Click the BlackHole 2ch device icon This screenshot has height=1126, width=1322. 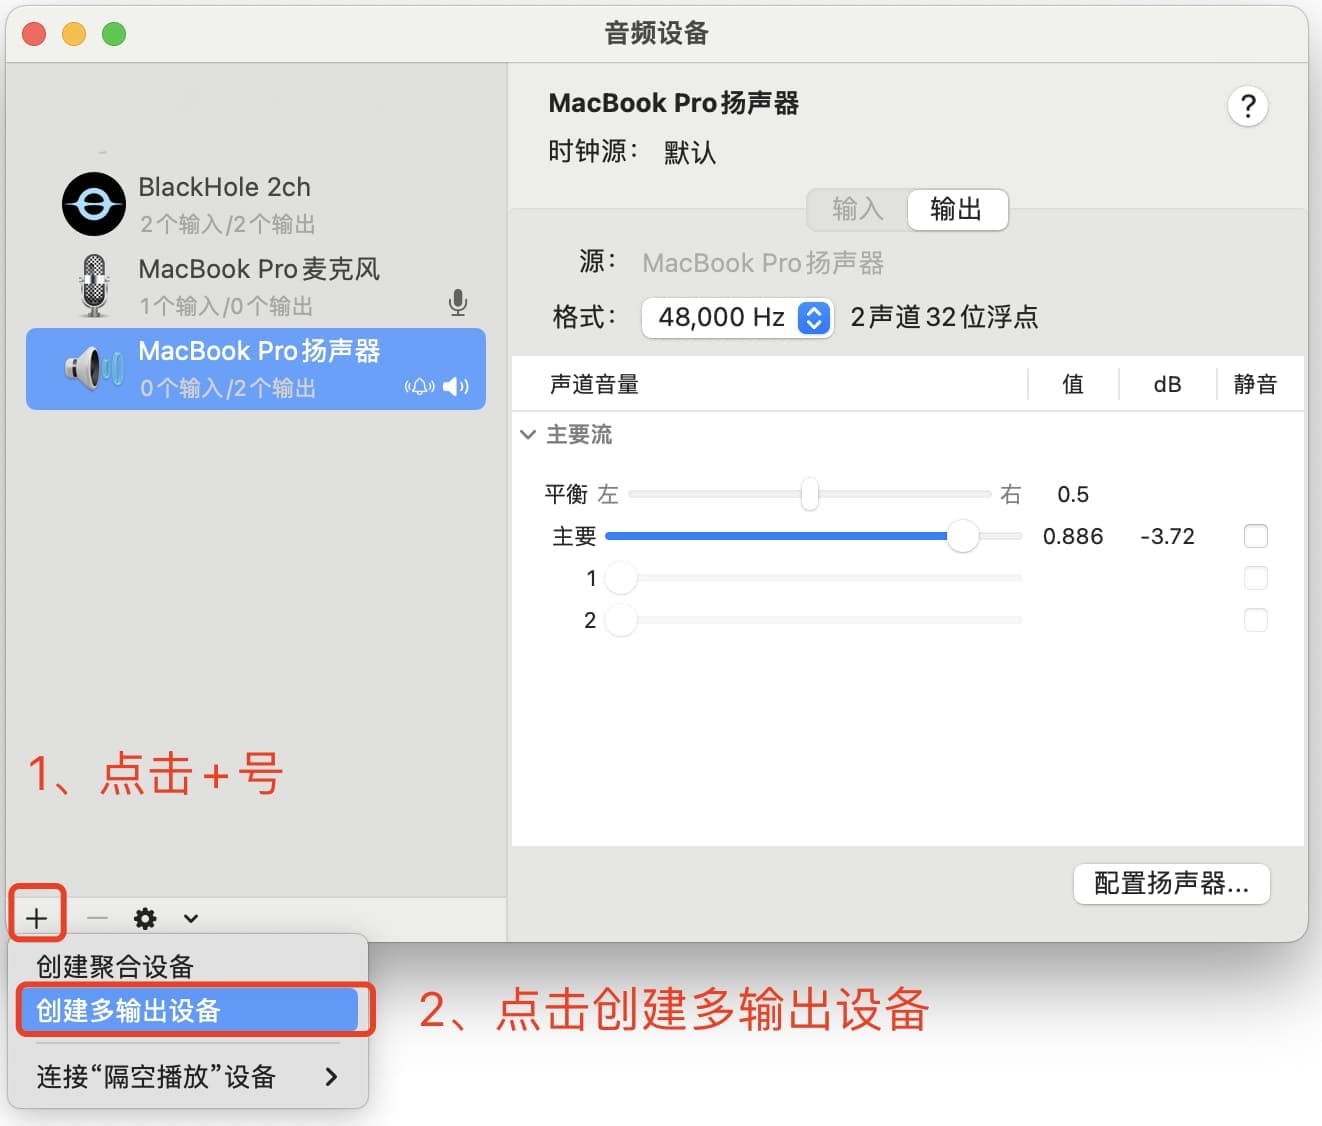pos(94,204)
